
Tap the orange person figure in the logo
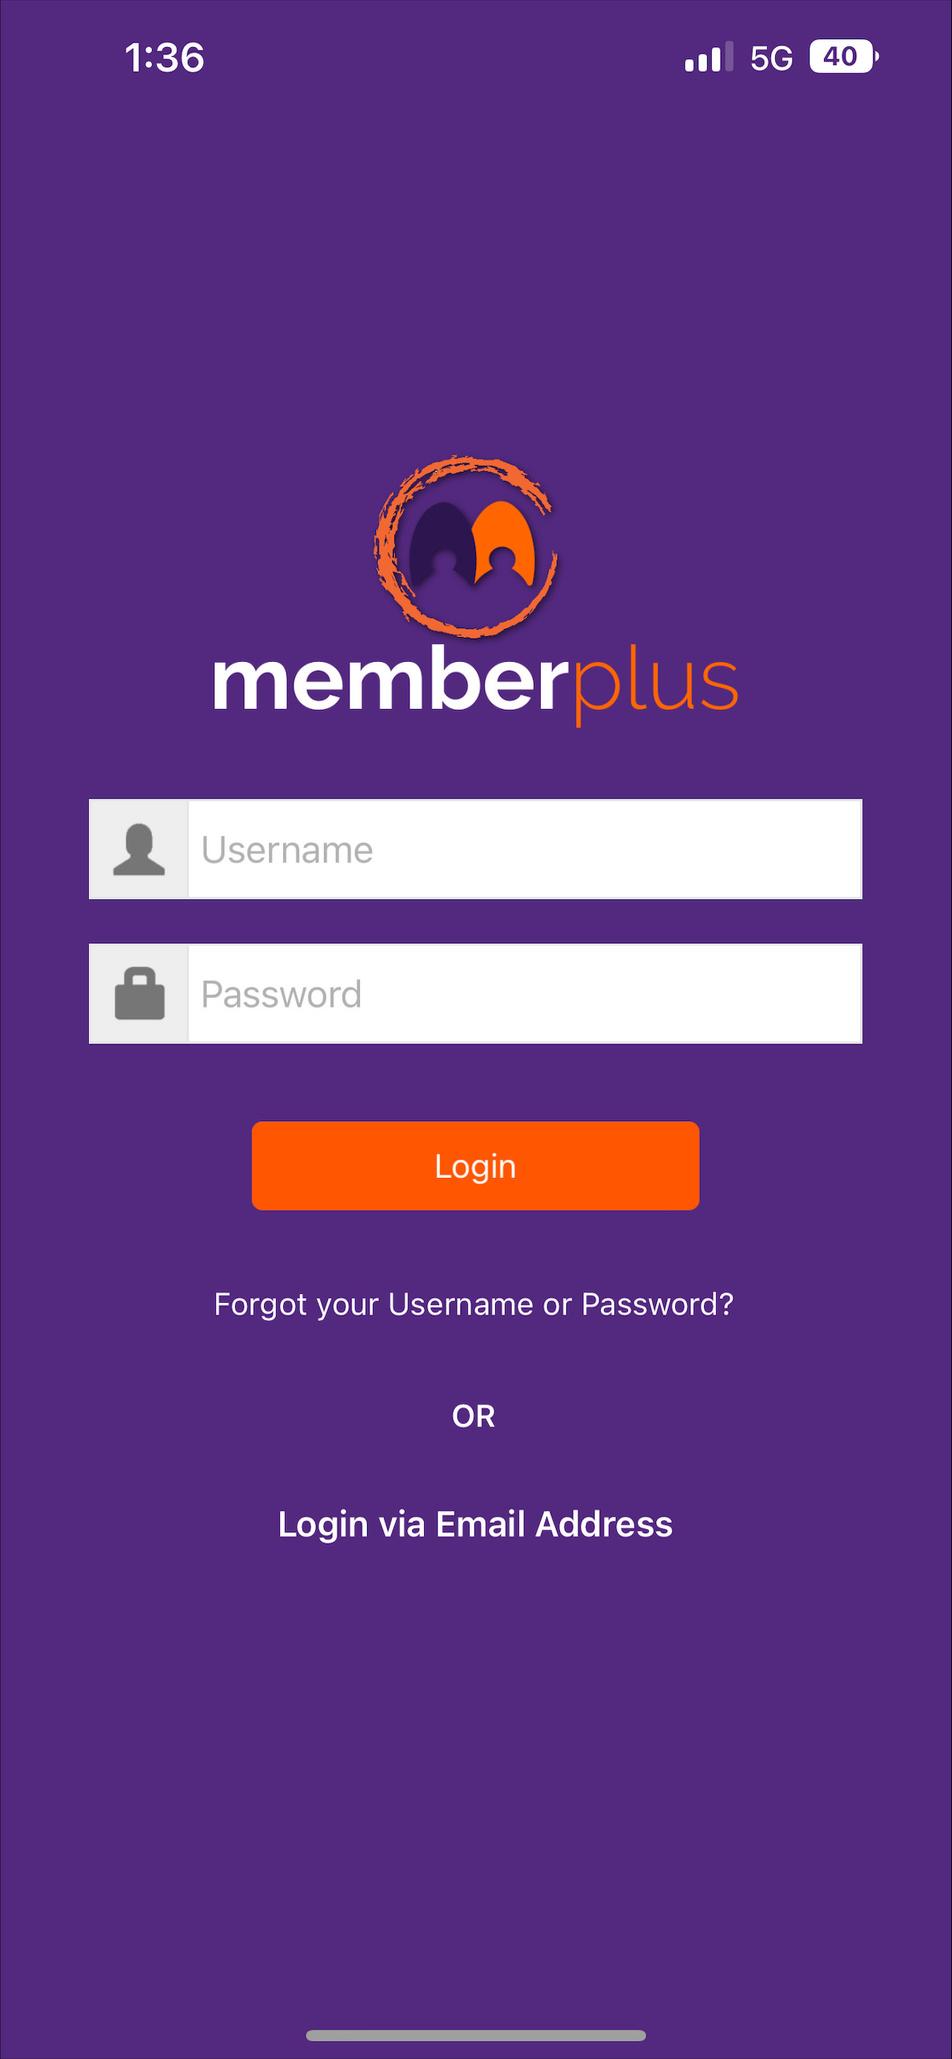coord(503,544)
